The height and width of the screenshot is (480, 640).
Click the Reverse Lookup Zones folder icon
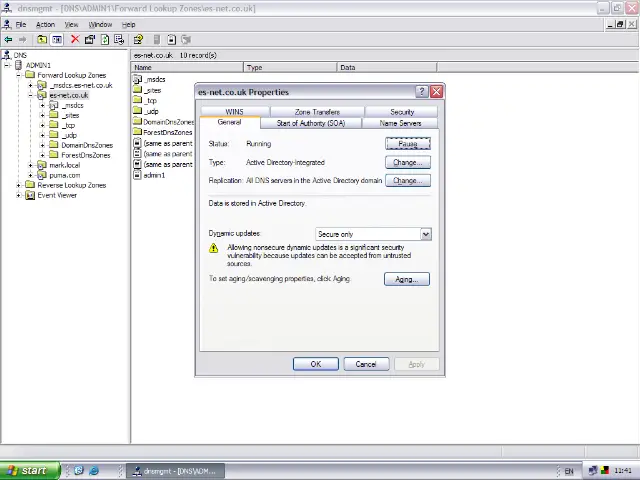point(30,185)
